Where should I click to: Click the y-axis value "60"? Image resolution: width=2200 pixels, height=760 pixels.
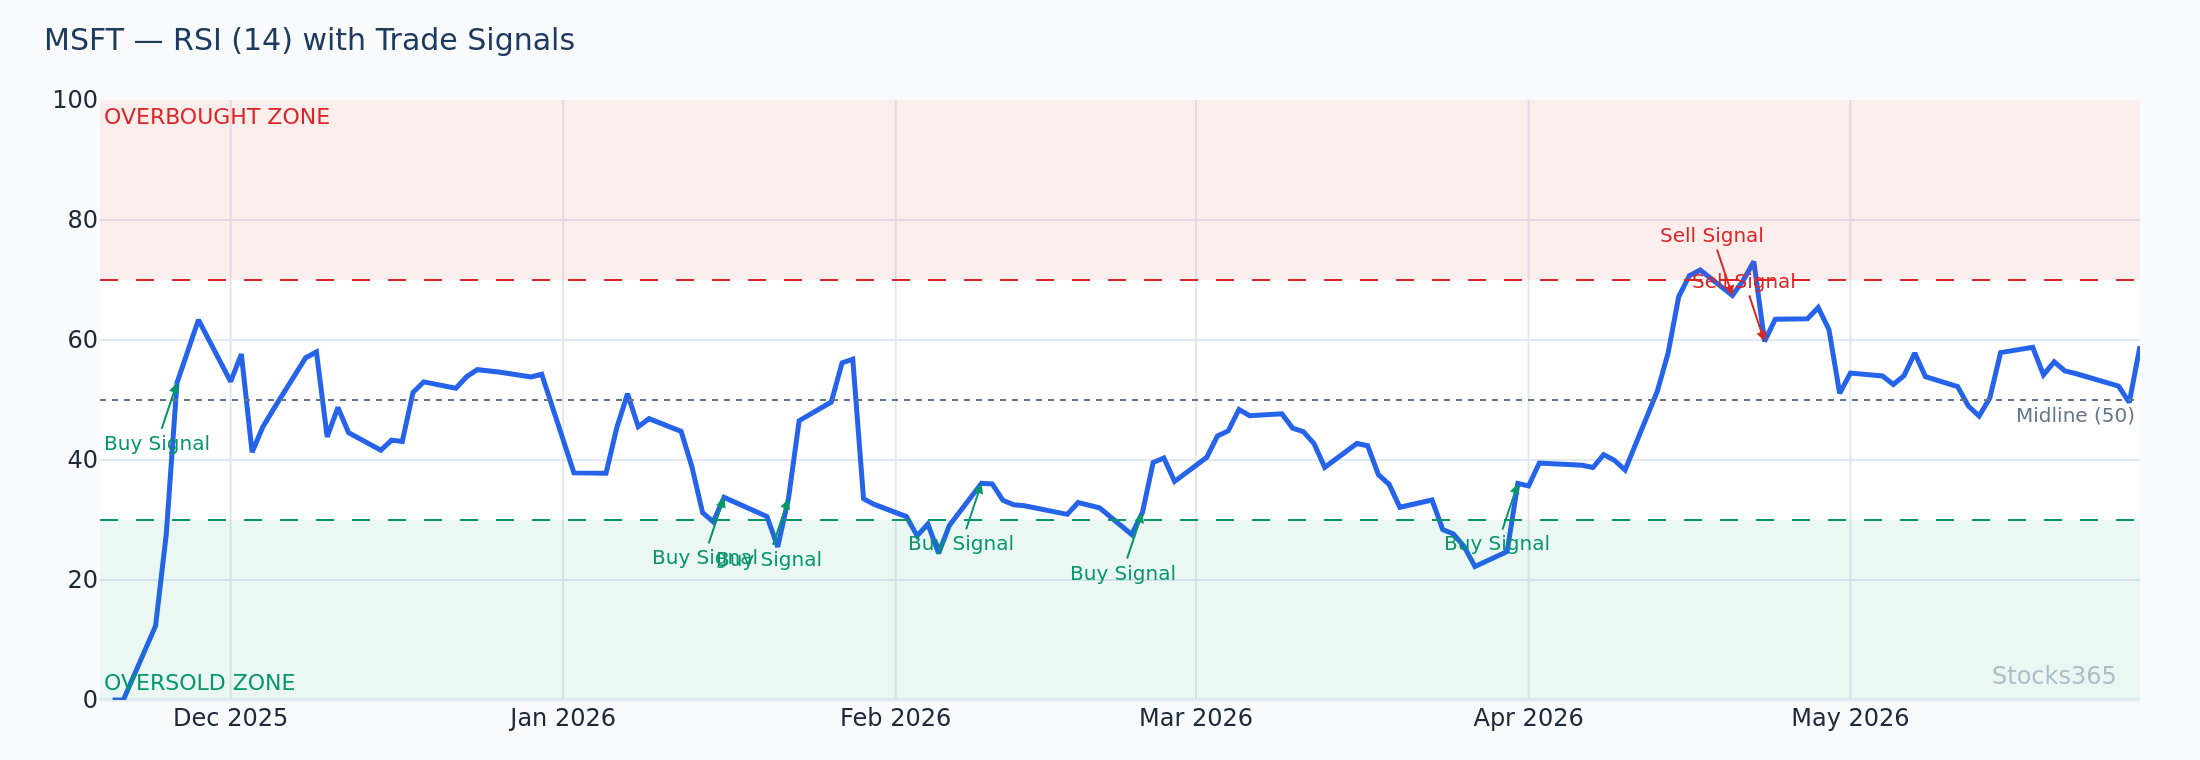coord(82,340)
